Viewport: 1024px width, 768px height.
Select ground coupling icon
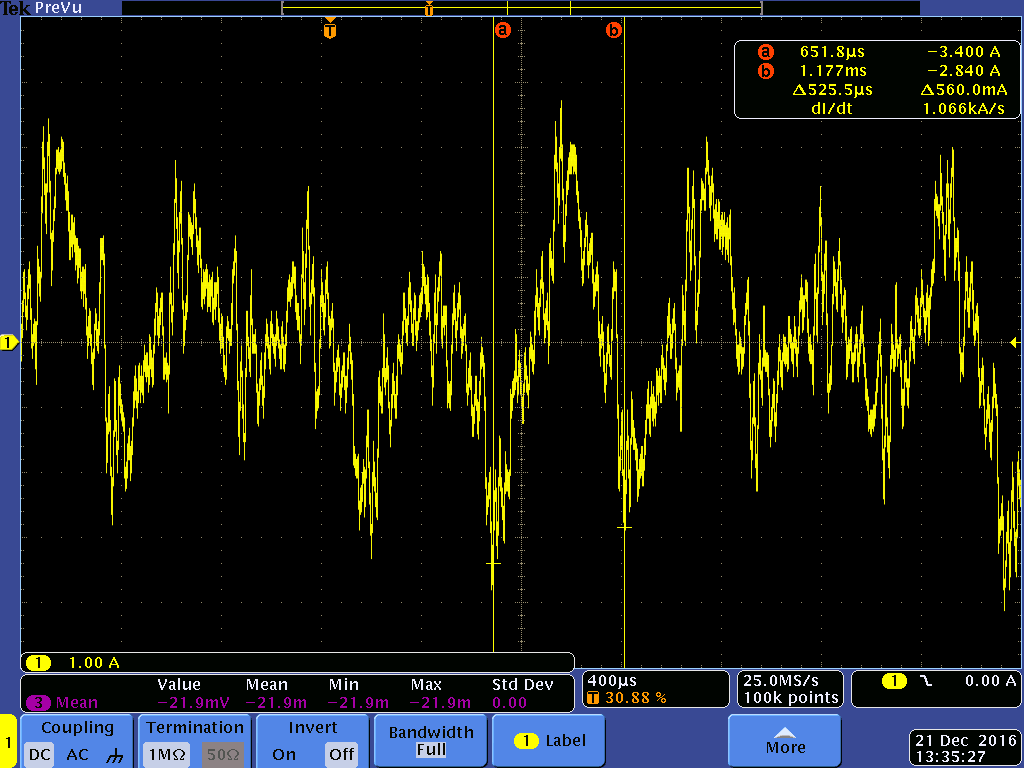tap(114, 756)
